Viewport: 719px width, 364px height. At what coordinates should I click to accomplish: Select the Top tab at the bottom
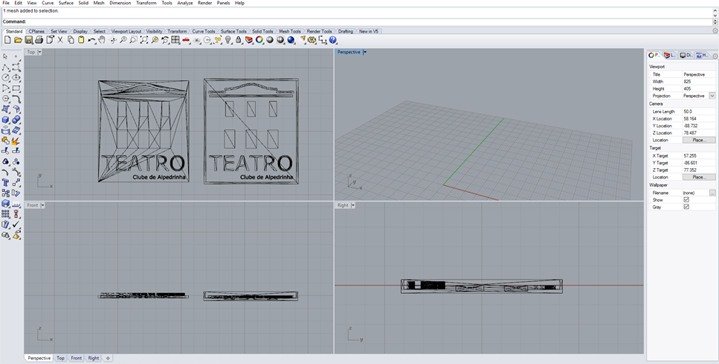(x=60, y=358)
